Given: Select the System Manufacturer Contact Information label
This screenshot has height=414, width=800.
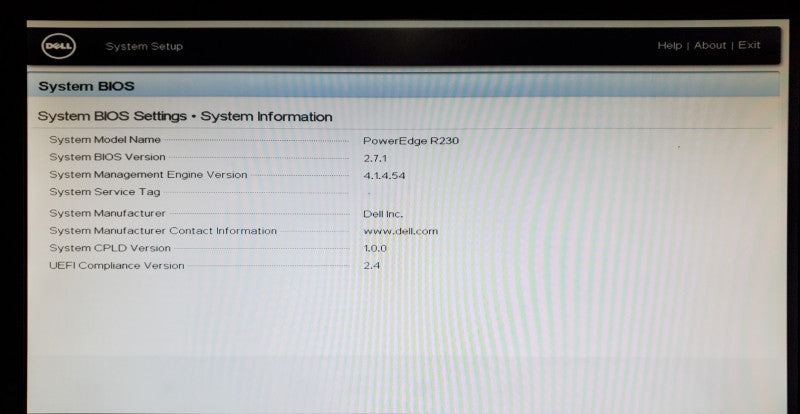Looking at the screenshot, I should pos(163,231).
